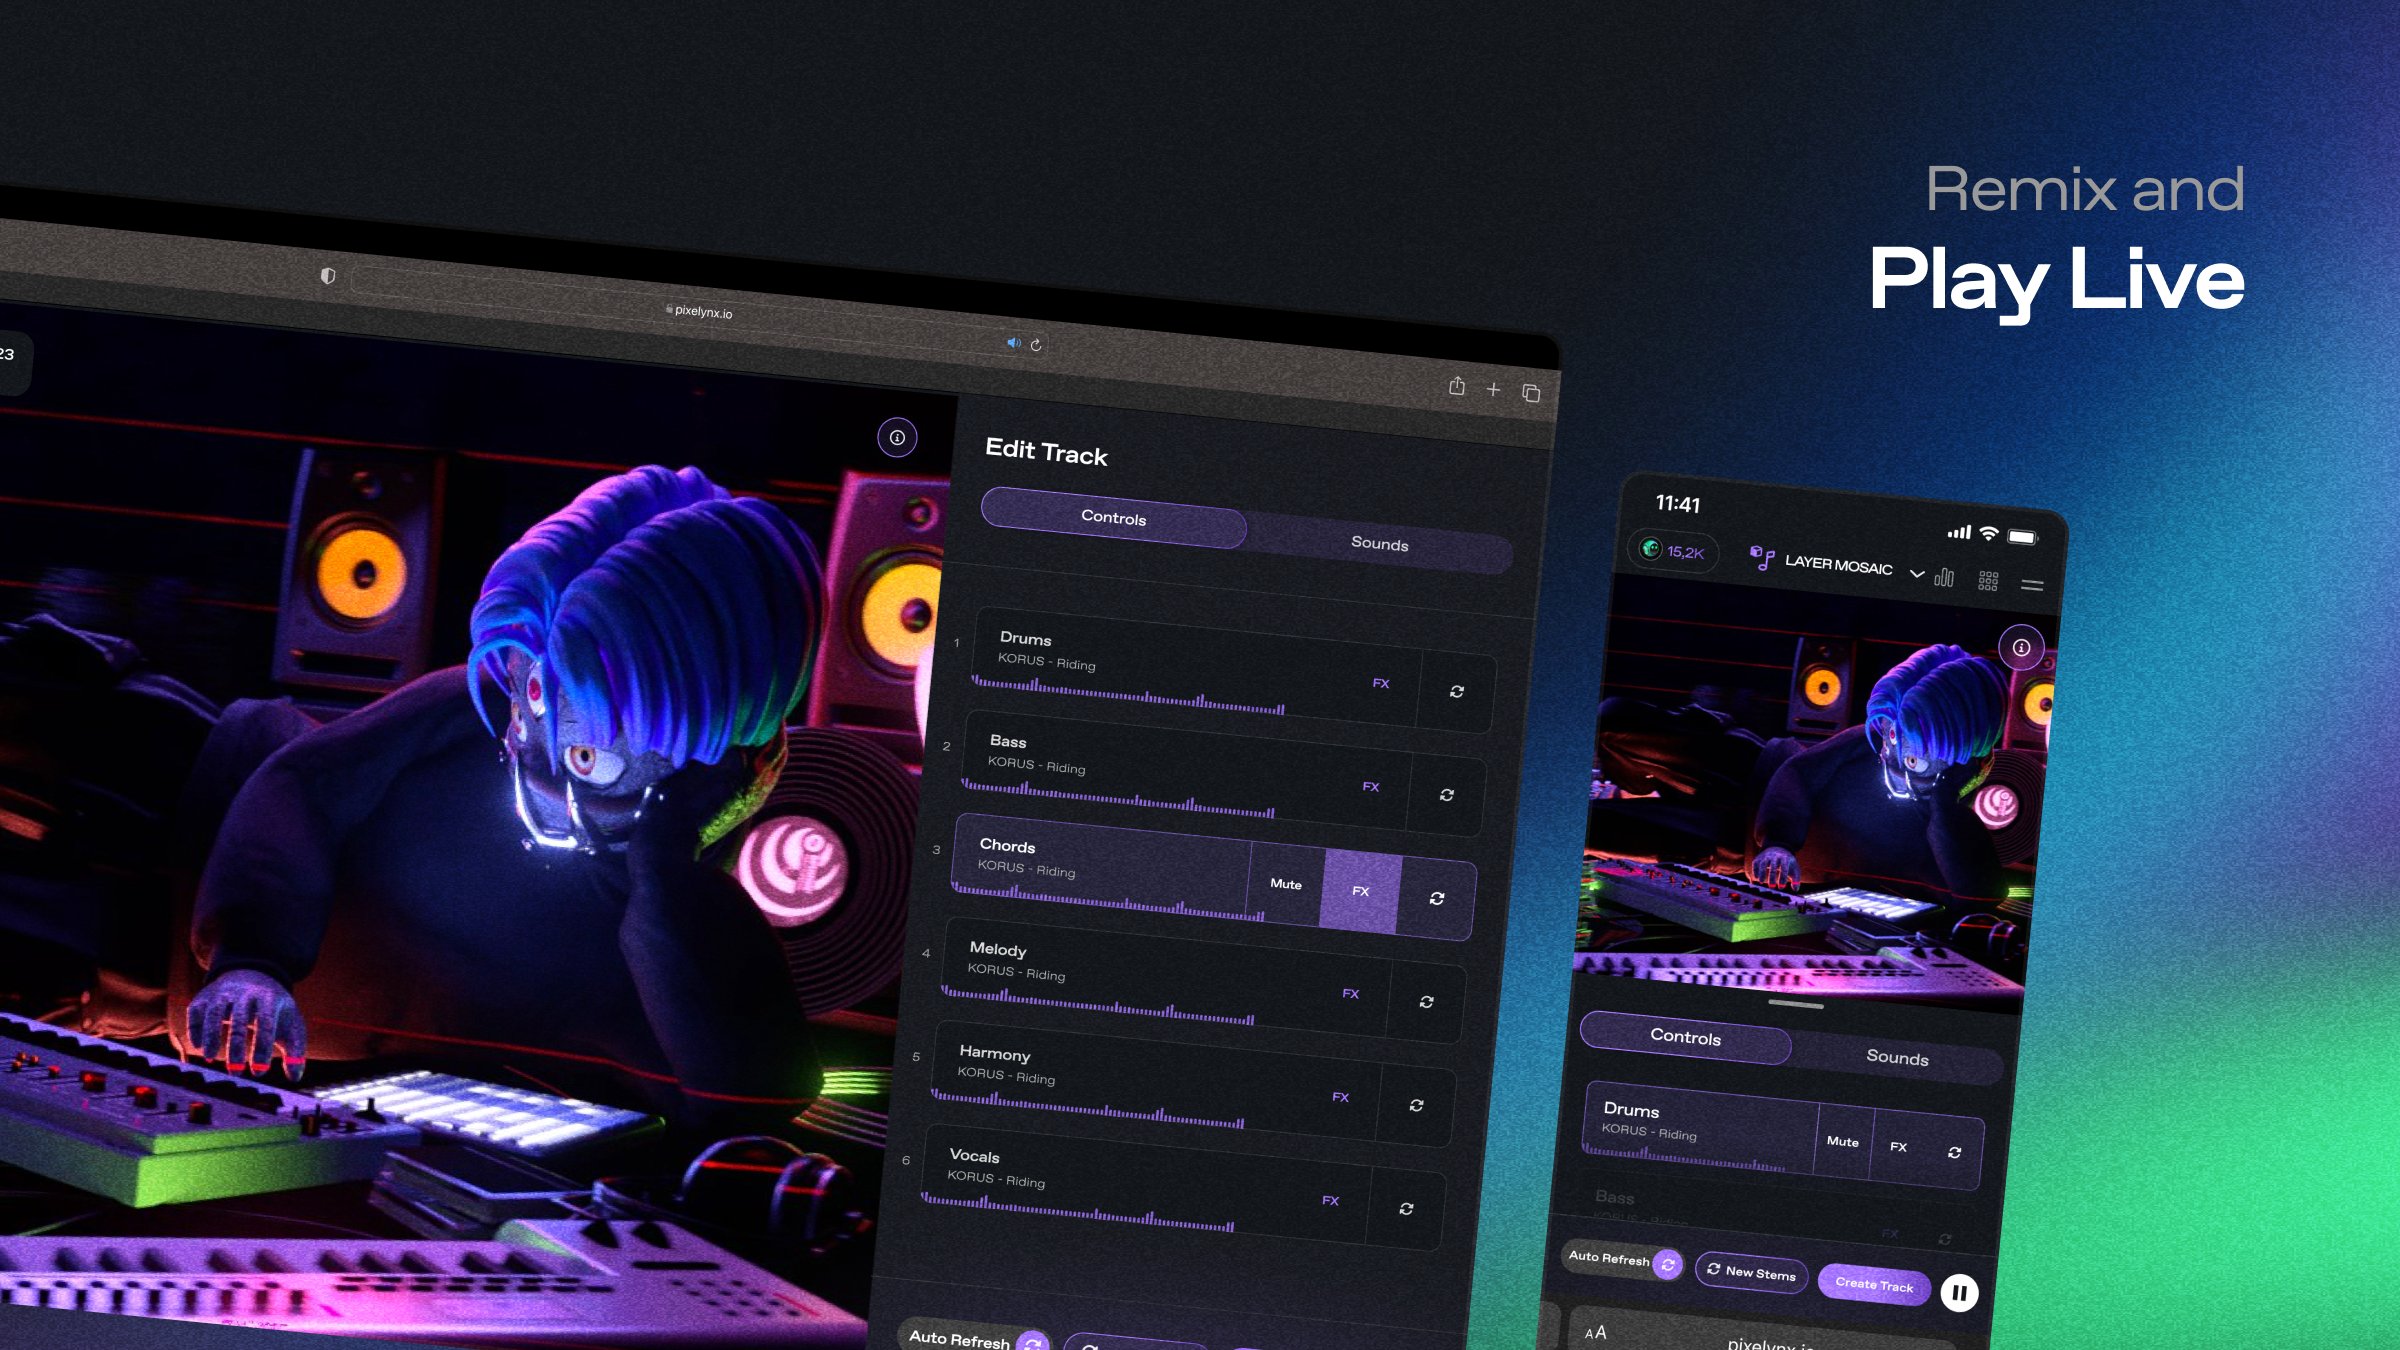
Task: Mute the Chords track on the desktop
Action: tap(1286, 884)
